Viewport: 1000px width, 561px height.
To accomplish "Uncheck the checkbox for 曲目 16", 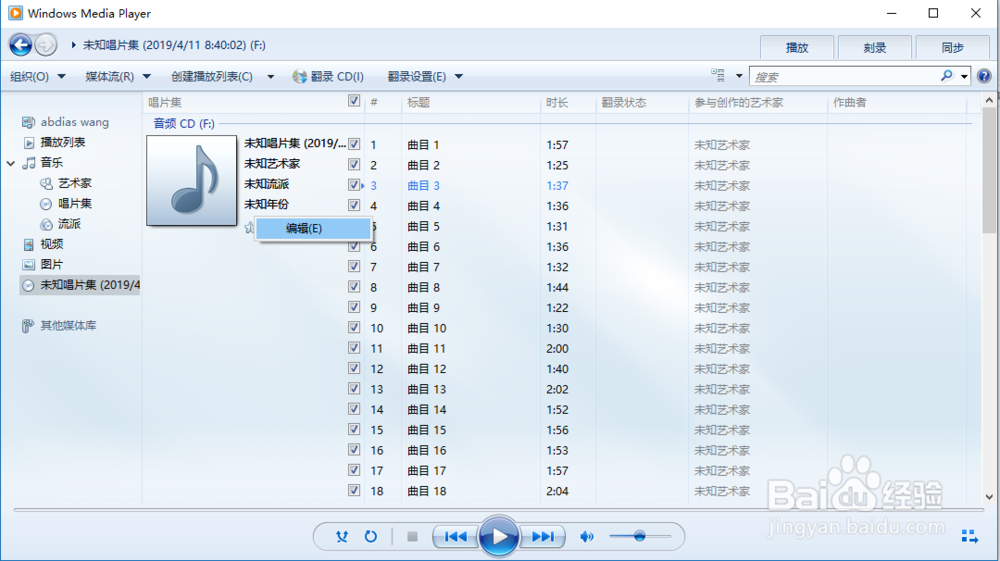I will click(x=354, y=449).
